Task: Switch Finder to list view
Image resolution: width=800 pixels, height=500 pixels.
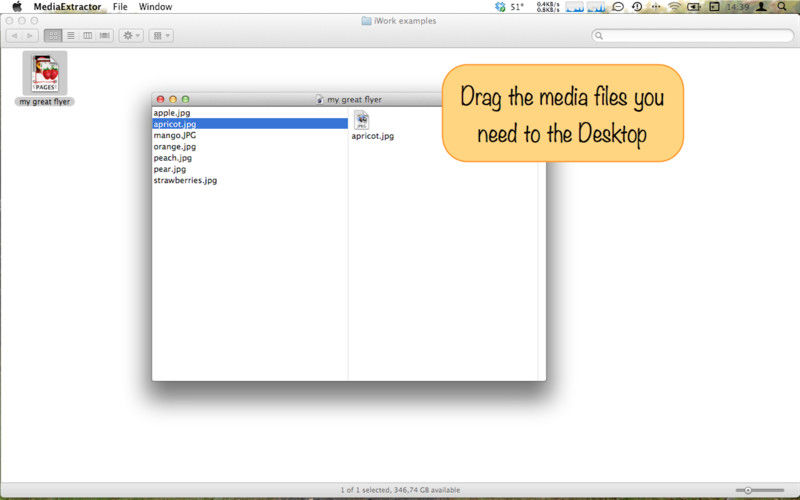Action: pos(71,36)
